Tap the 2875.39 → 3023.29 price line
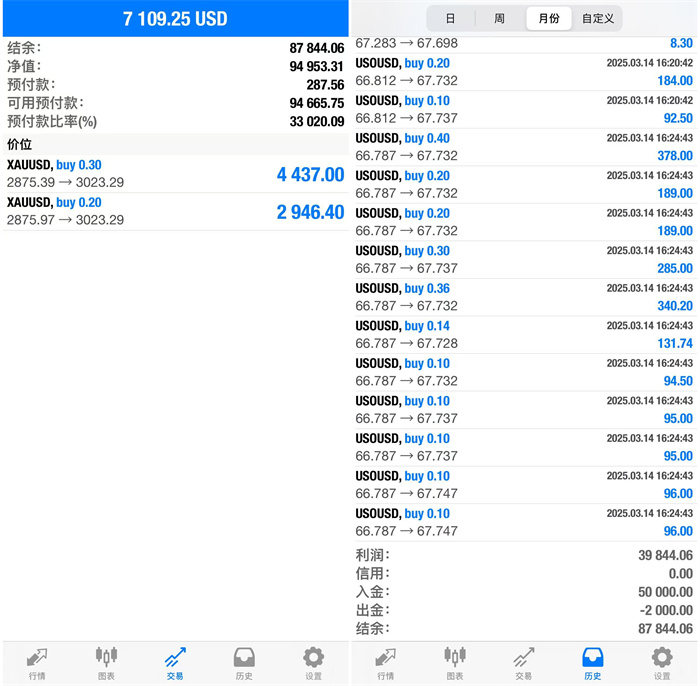This screenshot has width=700, height=686. pyautogui.click(x=65, y=183)
